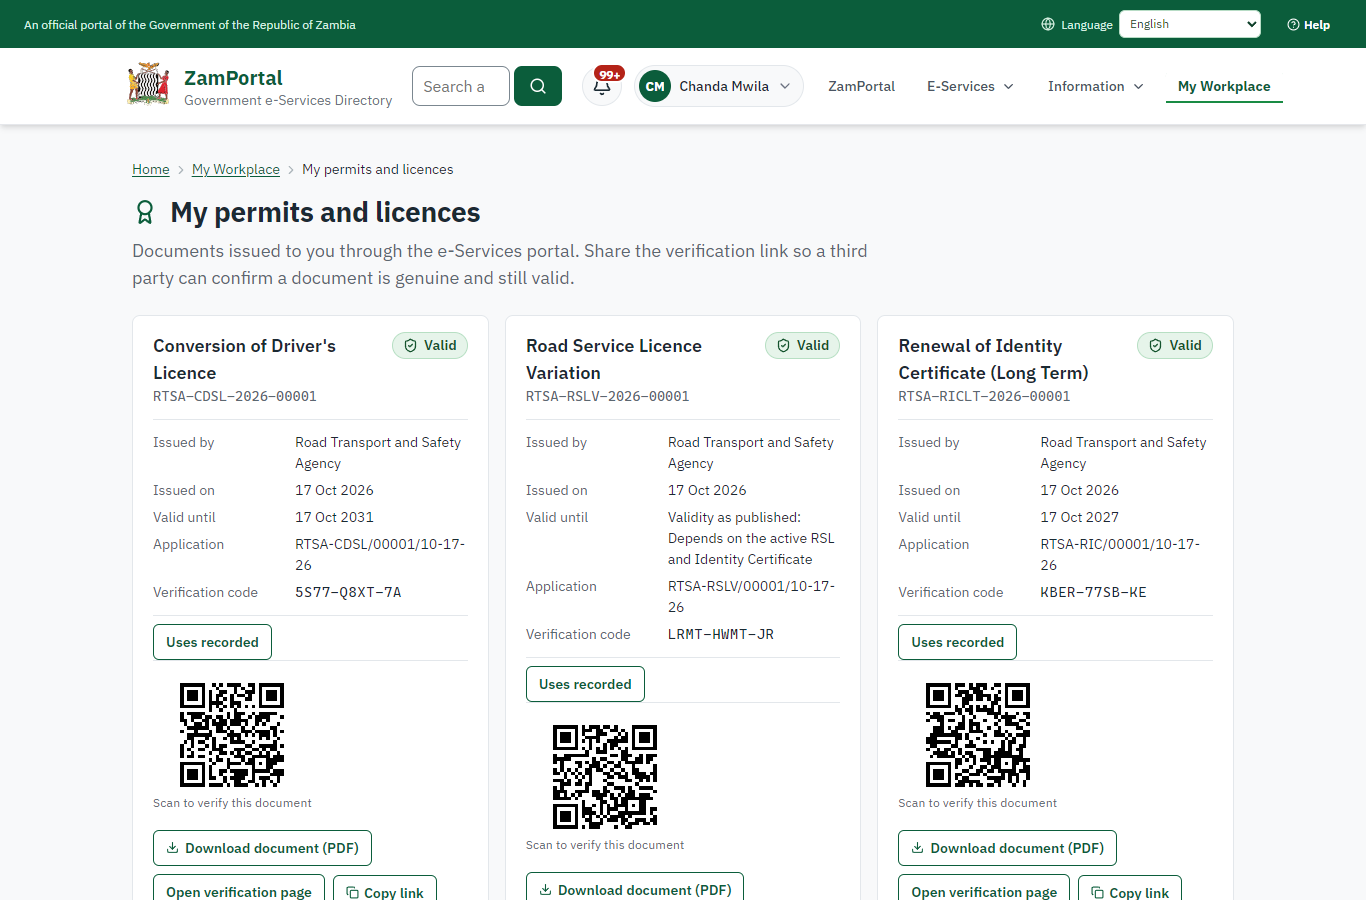The image size is (1366, 900).
Task: Click reference number RTSA-RSLV-2026-00001
Action: click(608, 396)
